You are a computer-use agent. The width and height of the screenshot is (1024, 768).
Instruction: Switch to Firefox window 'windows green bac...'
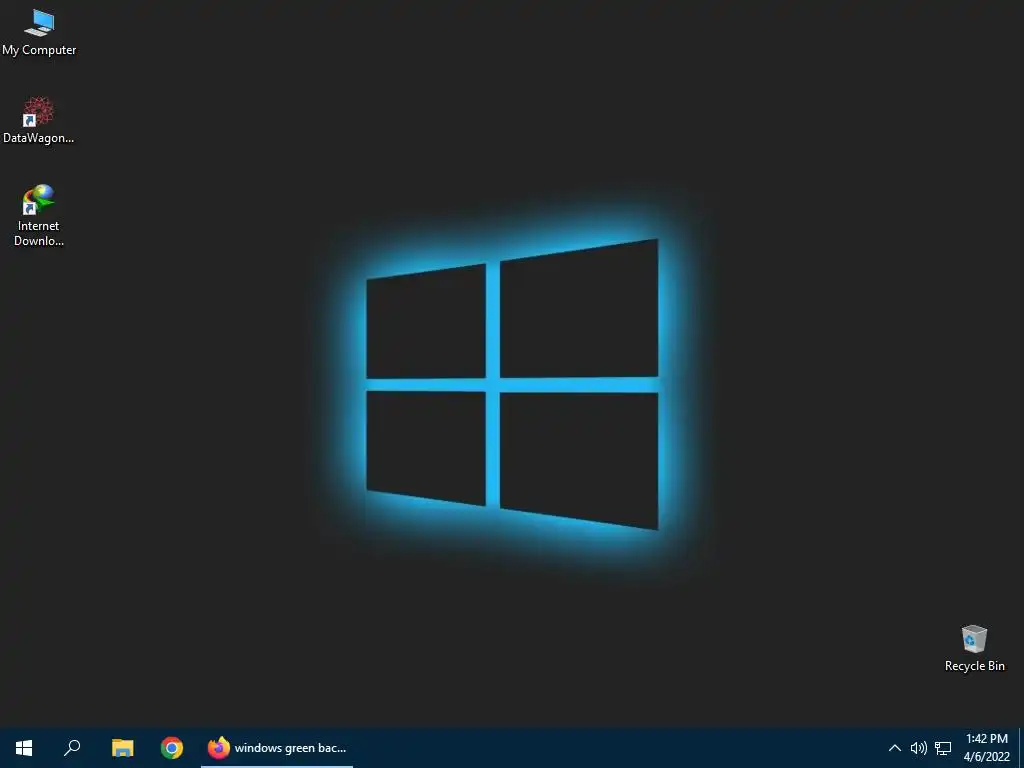tap(277, 748)
